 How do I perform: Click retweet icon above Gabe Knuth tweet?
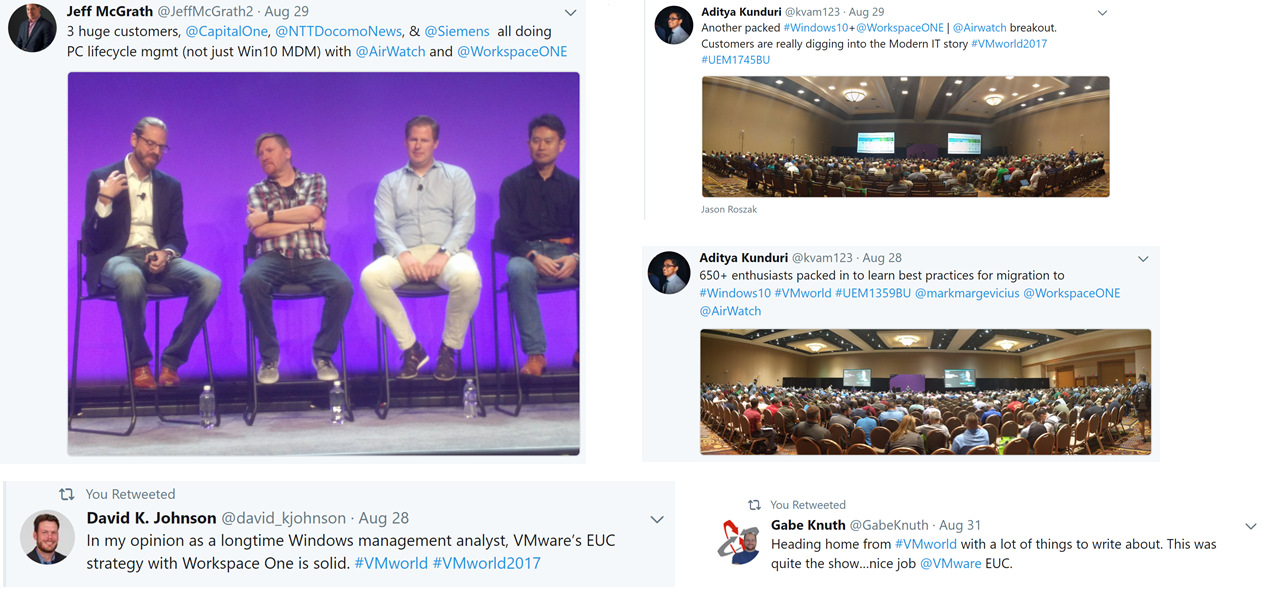[x=754, y=505]
